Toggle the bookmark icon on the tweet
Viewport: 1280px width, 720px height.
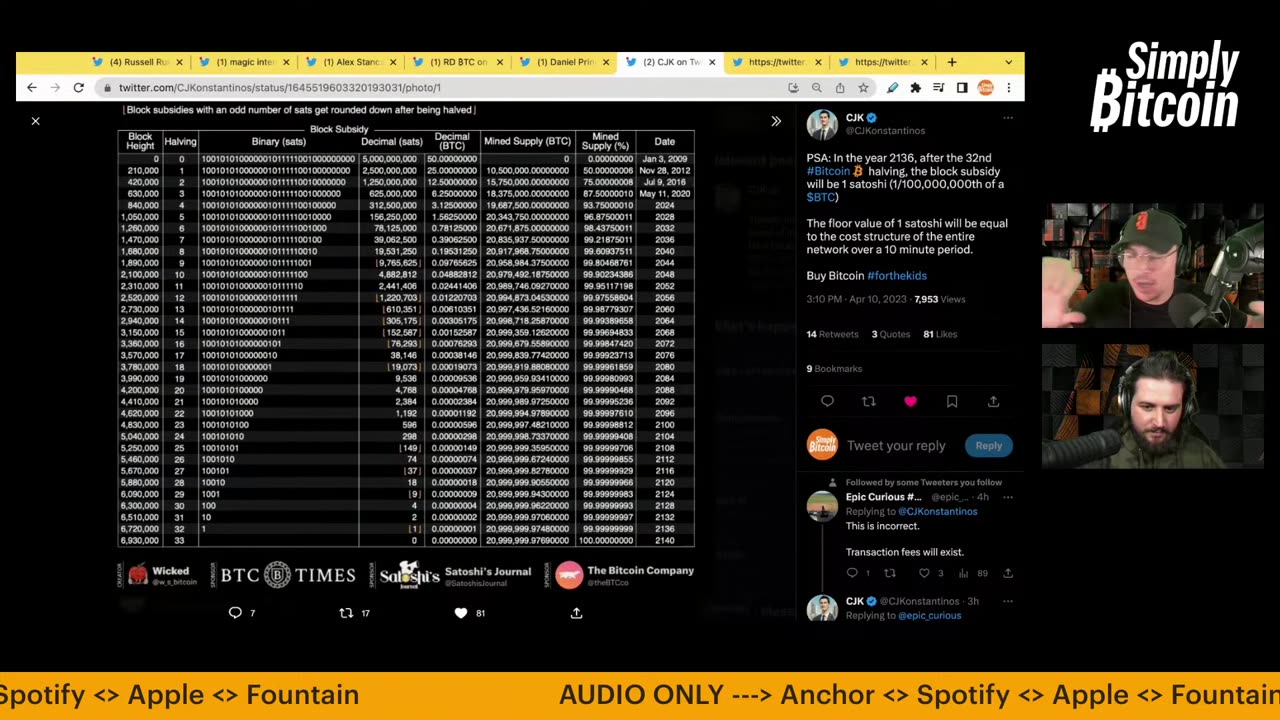pos(952,401)
